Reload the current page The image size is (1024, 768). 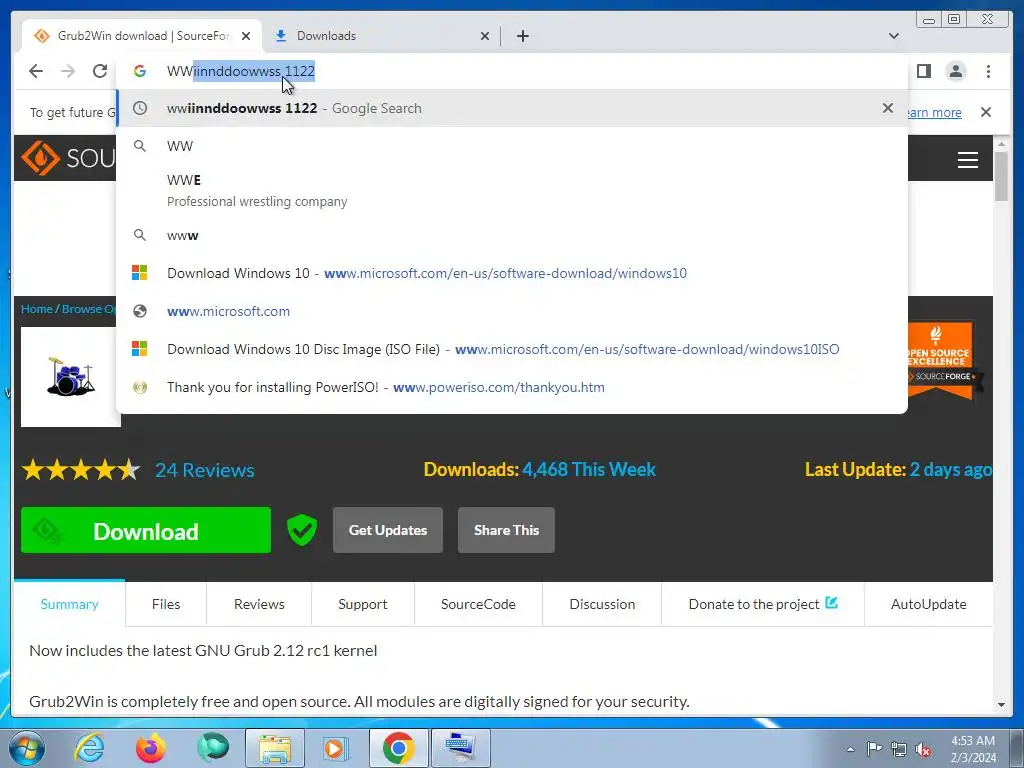click(100, 71)
